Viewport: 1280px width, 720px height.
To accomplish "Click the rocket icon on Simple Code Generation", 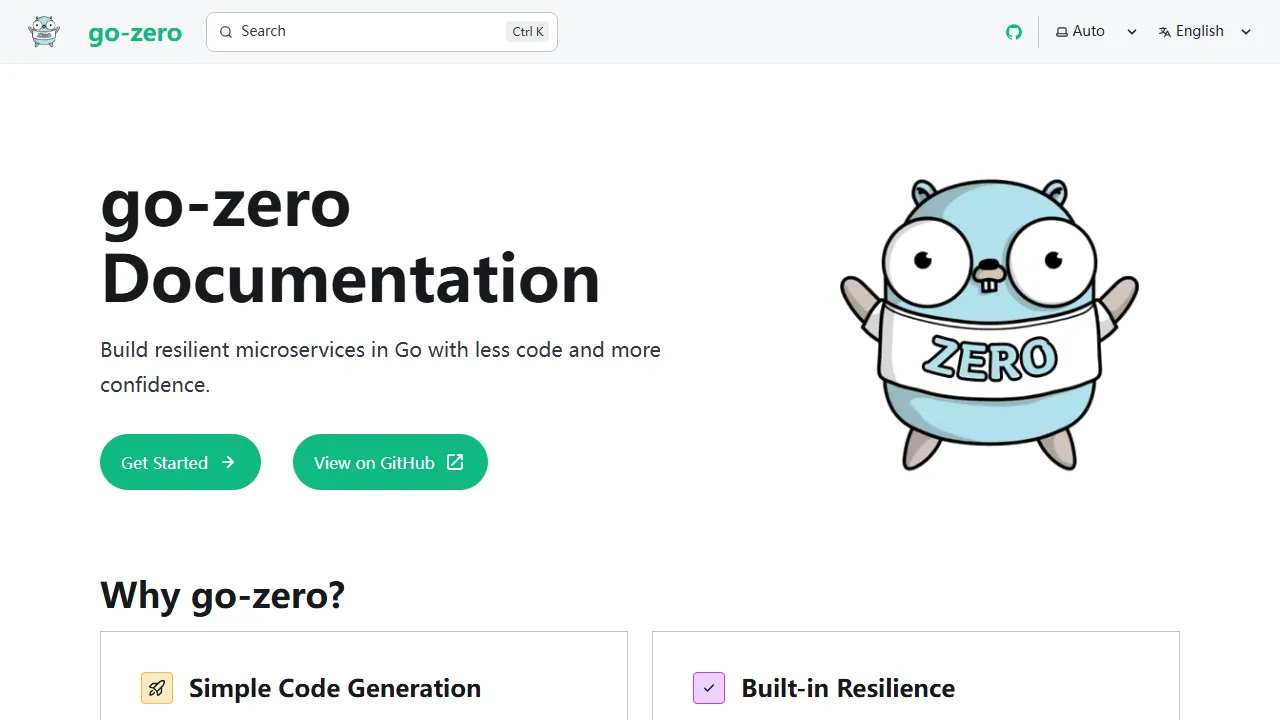I will coord(156,688).
